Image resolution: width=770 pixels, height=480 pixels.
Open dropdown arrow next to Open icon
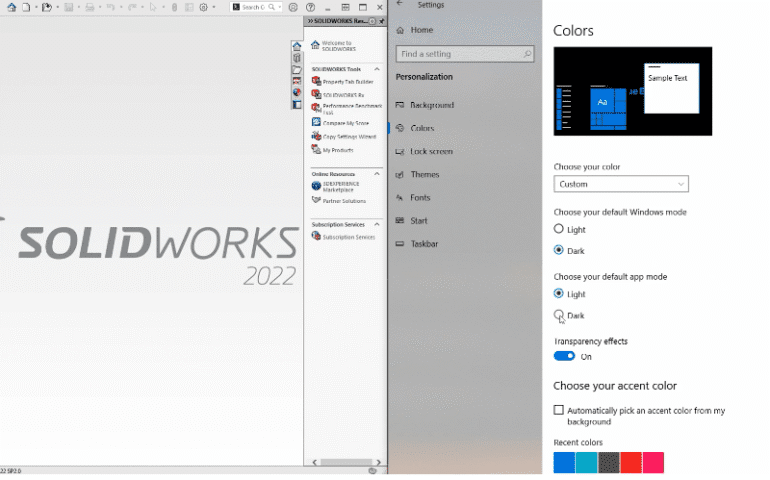[57, 7]
